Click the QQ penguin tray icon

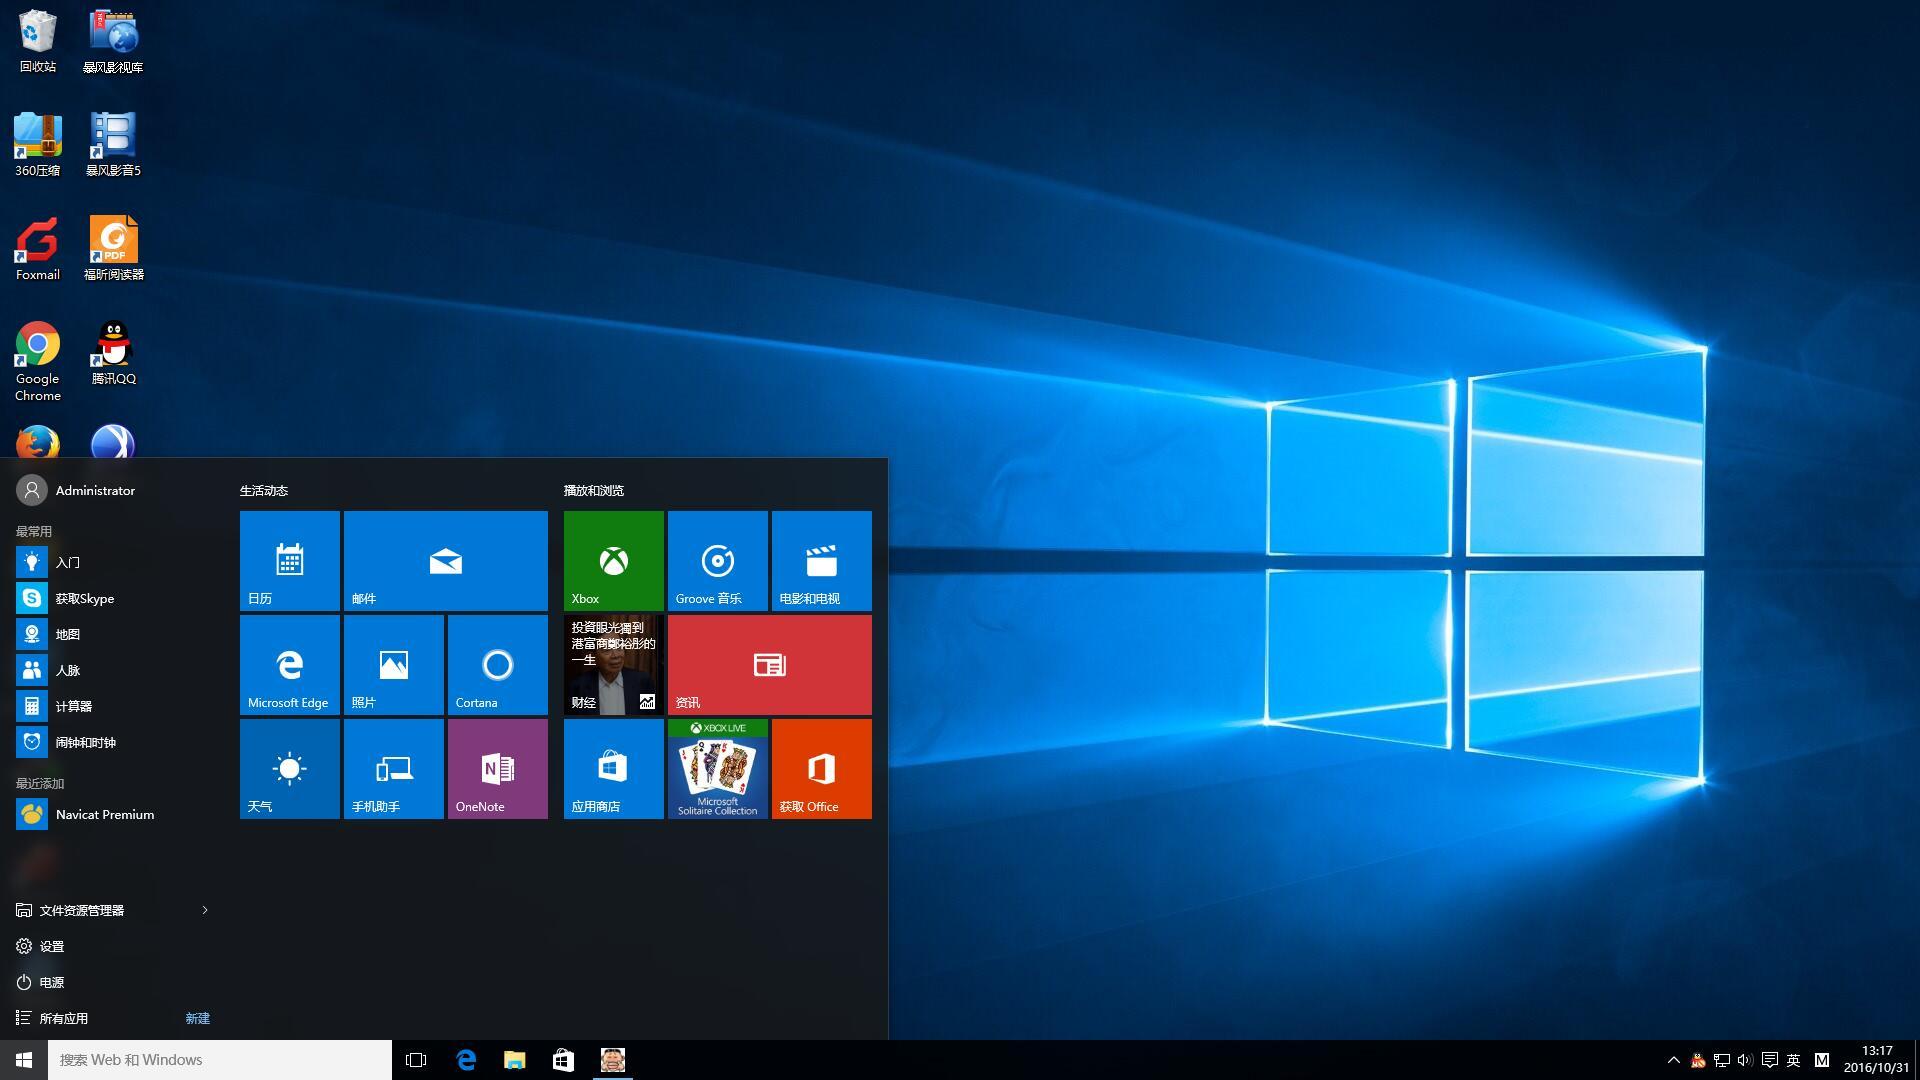click(x=1698, y=1060)
